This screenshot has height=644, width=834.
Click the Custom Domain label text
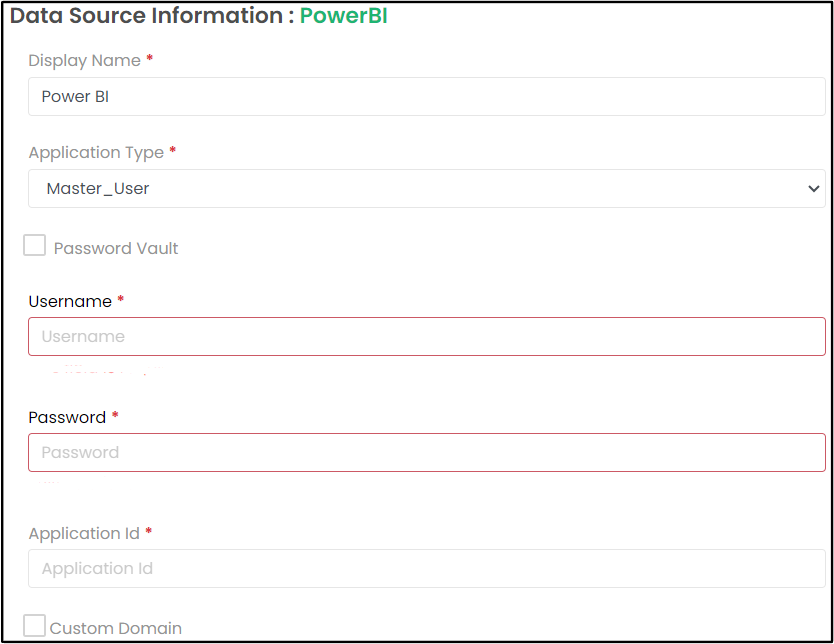pos(116,629)
